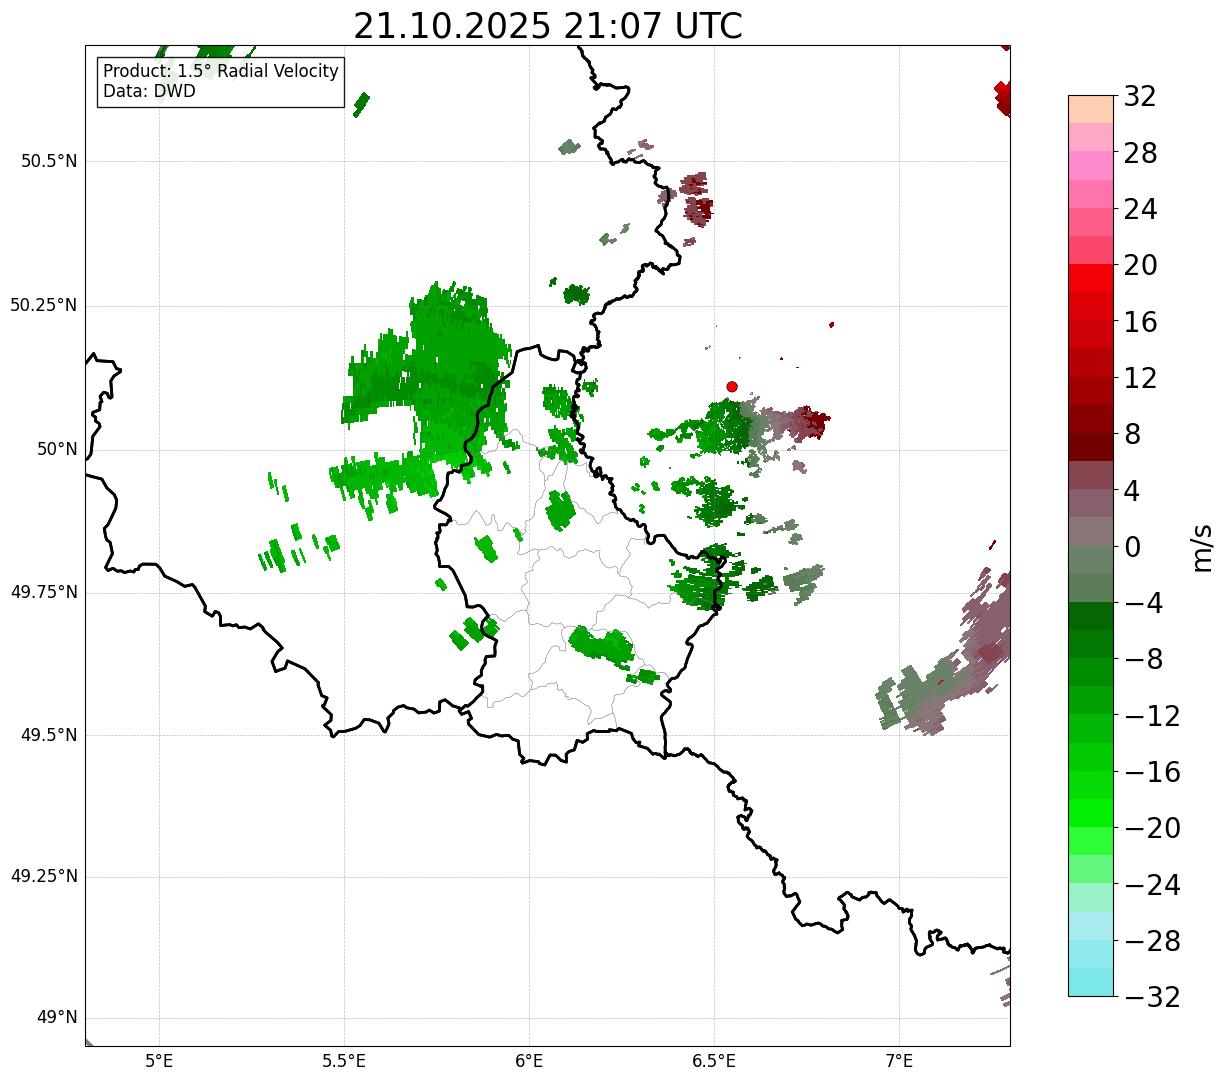Click the 49°N latitude label
Viewport: 1225px width, 1081px height.
coord(57,1018)
